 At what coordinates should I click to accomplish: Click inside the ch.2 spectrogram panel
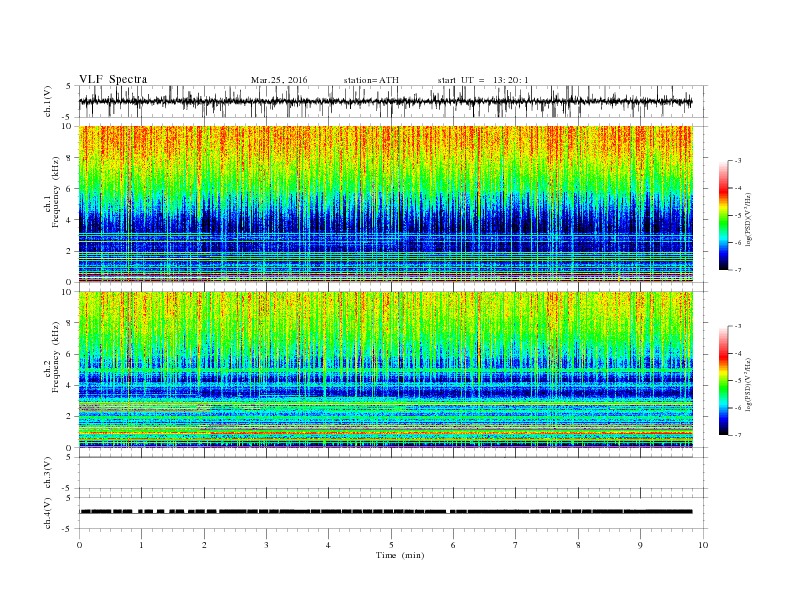coord(386,369)
